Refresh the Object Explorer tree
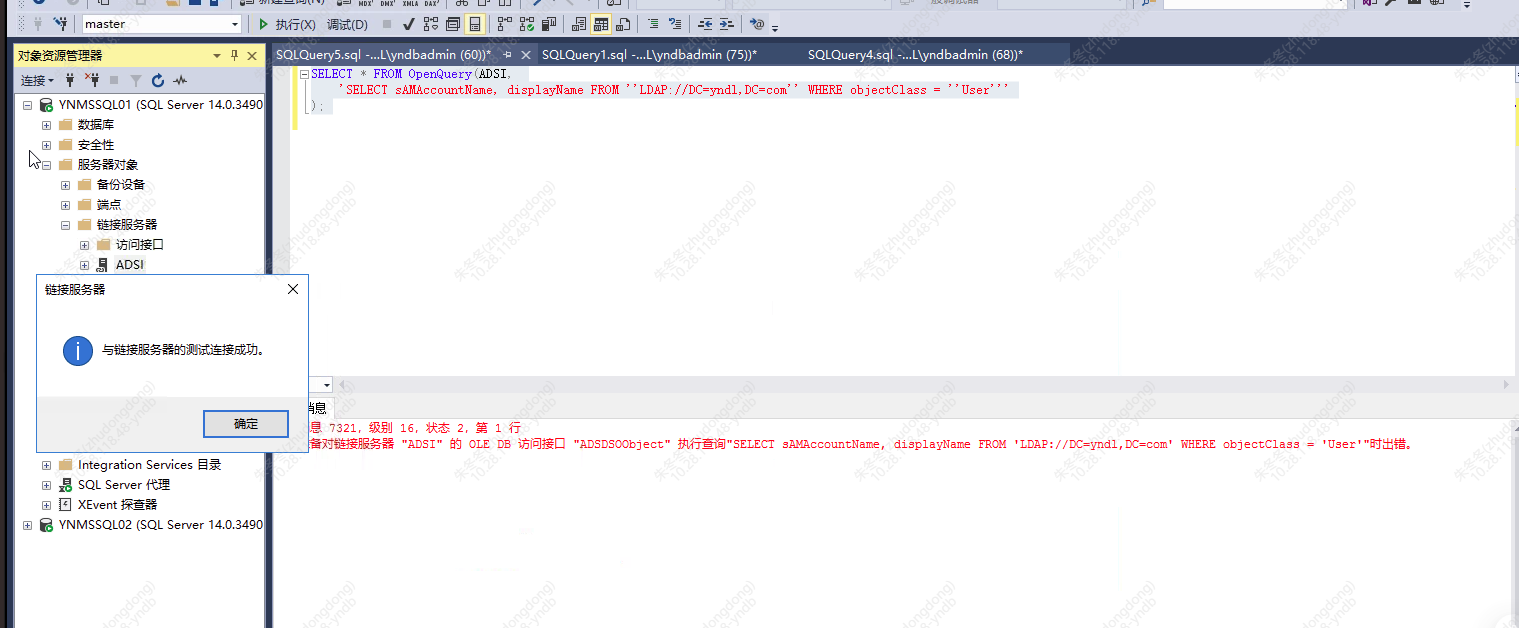1519x628 pixels. coord(158,80)
